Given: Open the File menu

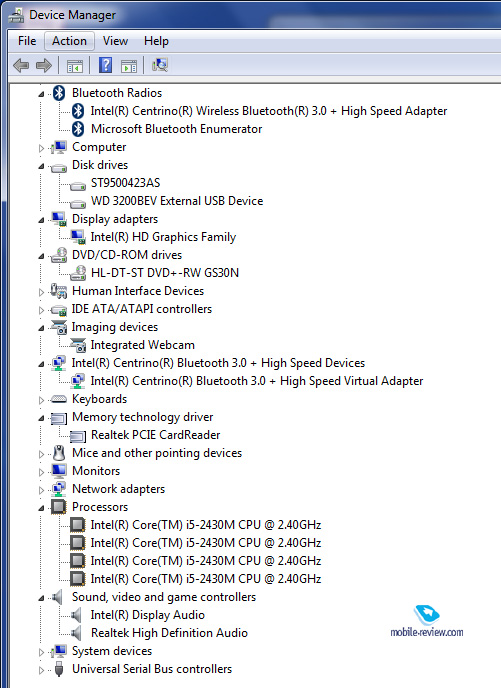Looking at the screenshot, I should tap(27, 41).
